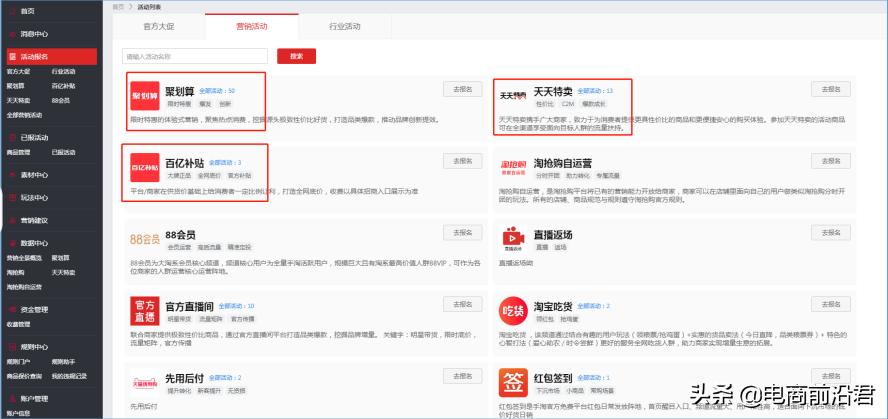Click the 百亿补贴 red logo icon
The image size is (888, 419).
pyautogui.click(x=144, y=168)
